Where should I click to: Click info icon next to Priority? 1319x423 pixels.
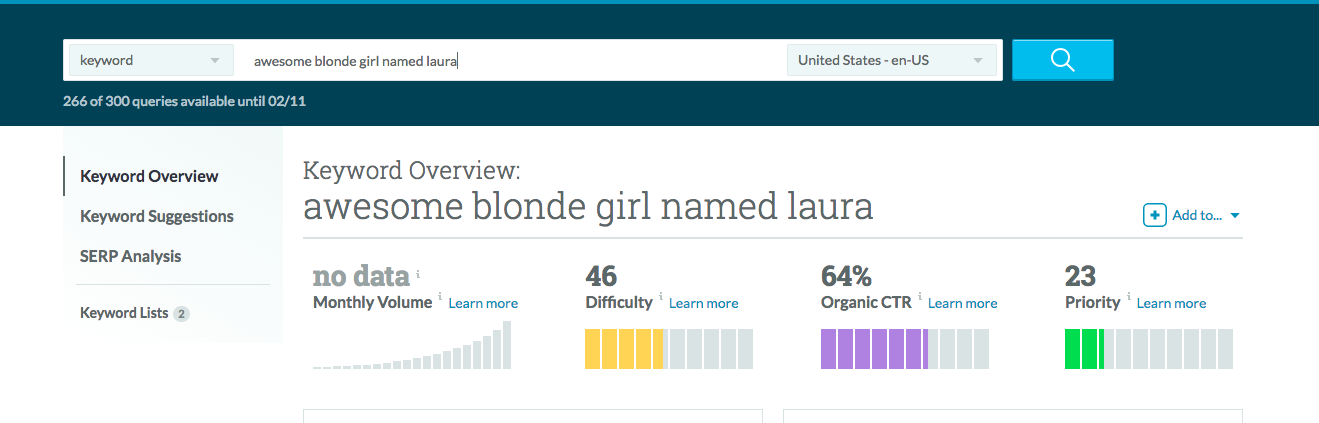pyautogui.click(x=1128, y=297)
